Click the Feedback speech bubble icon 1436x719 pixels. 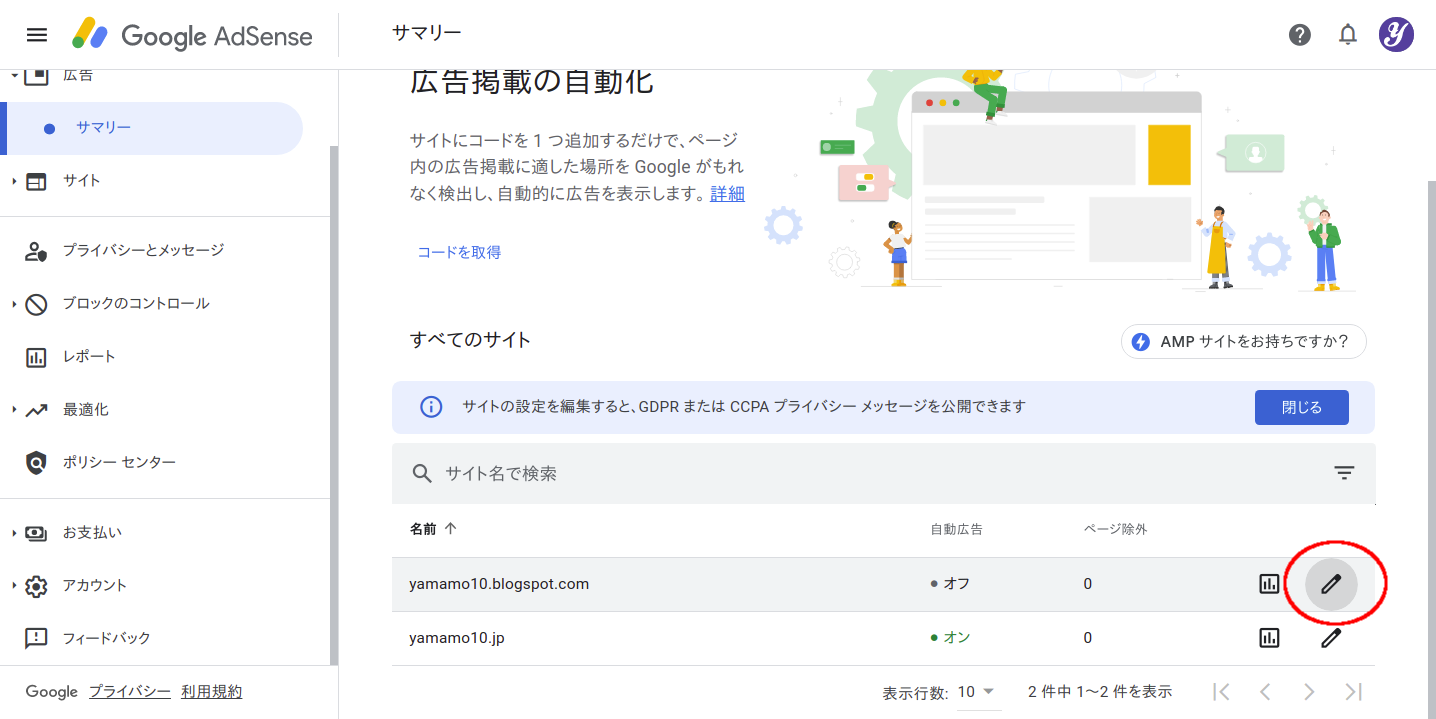(x=36, y=638)
